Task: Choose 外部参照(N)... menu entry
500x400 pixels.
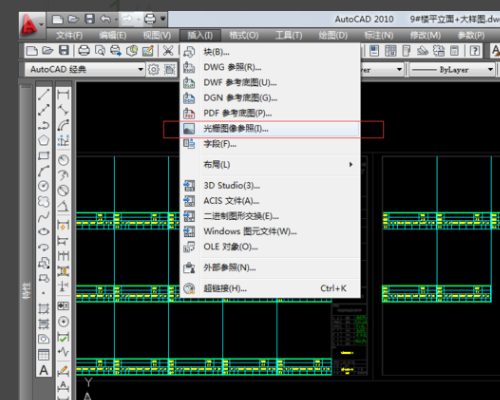Action: [x=270, y=268]
